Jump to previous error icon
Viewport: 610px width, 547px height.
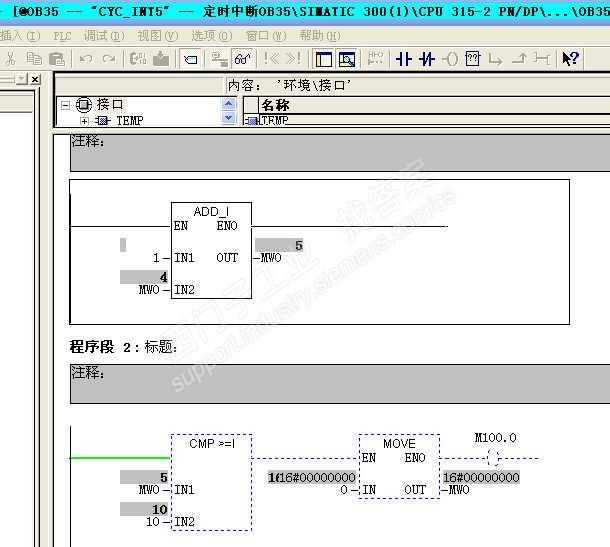point(271,59)
